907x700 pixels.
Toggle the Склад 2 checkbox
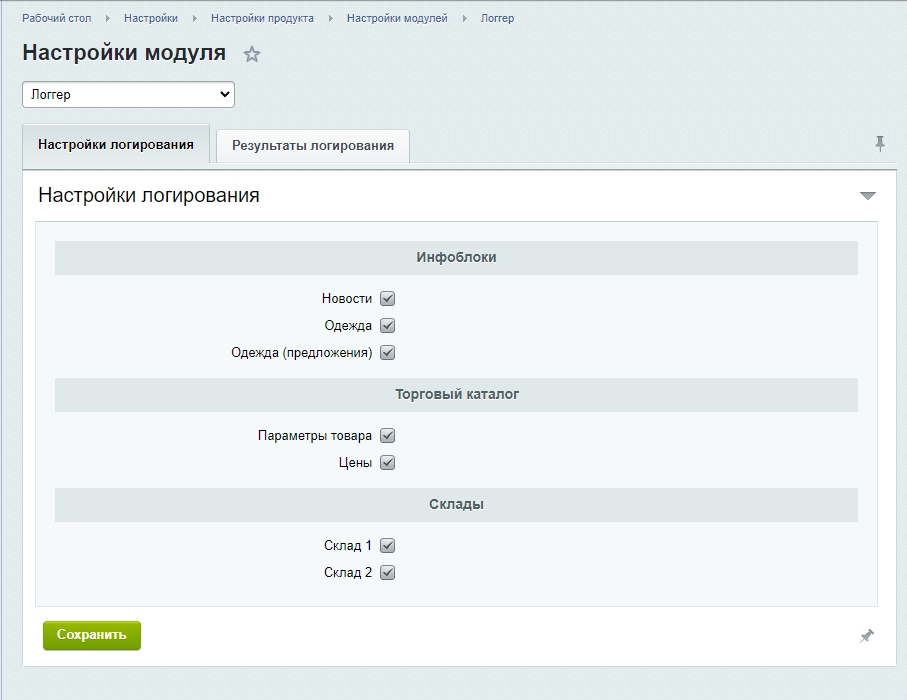tap(388, 573)
